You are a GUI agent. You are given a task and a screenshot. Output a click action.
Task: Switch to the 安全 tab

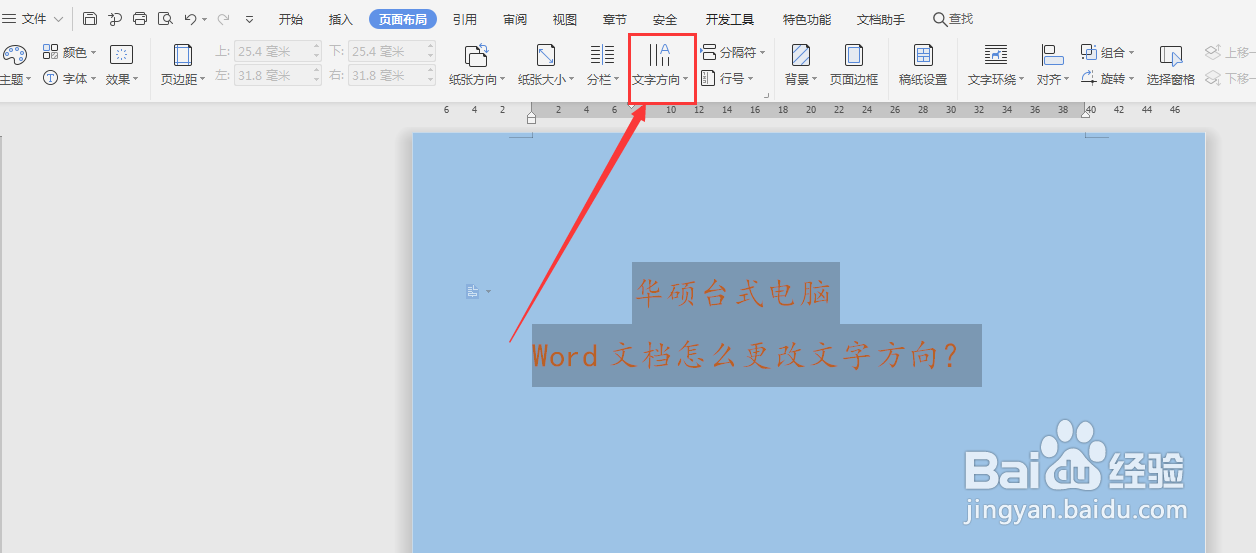pos(665,19)
